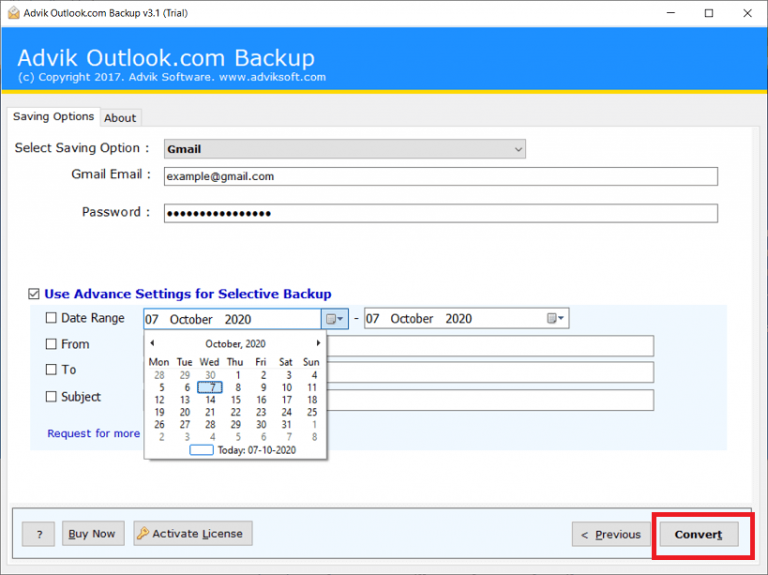
Task: Click the Password input field
Action: pos(441,213)
